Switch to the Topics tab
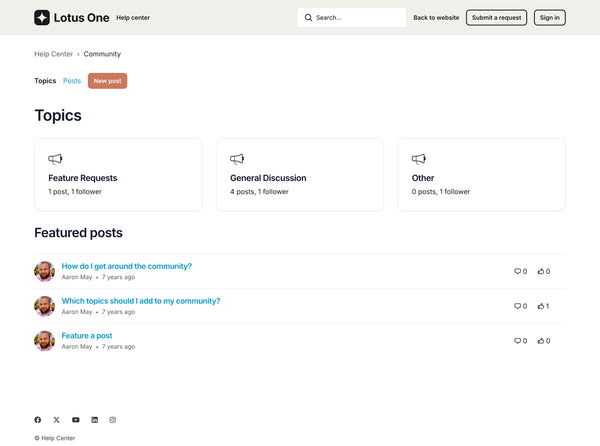 (x=45, y=81)
